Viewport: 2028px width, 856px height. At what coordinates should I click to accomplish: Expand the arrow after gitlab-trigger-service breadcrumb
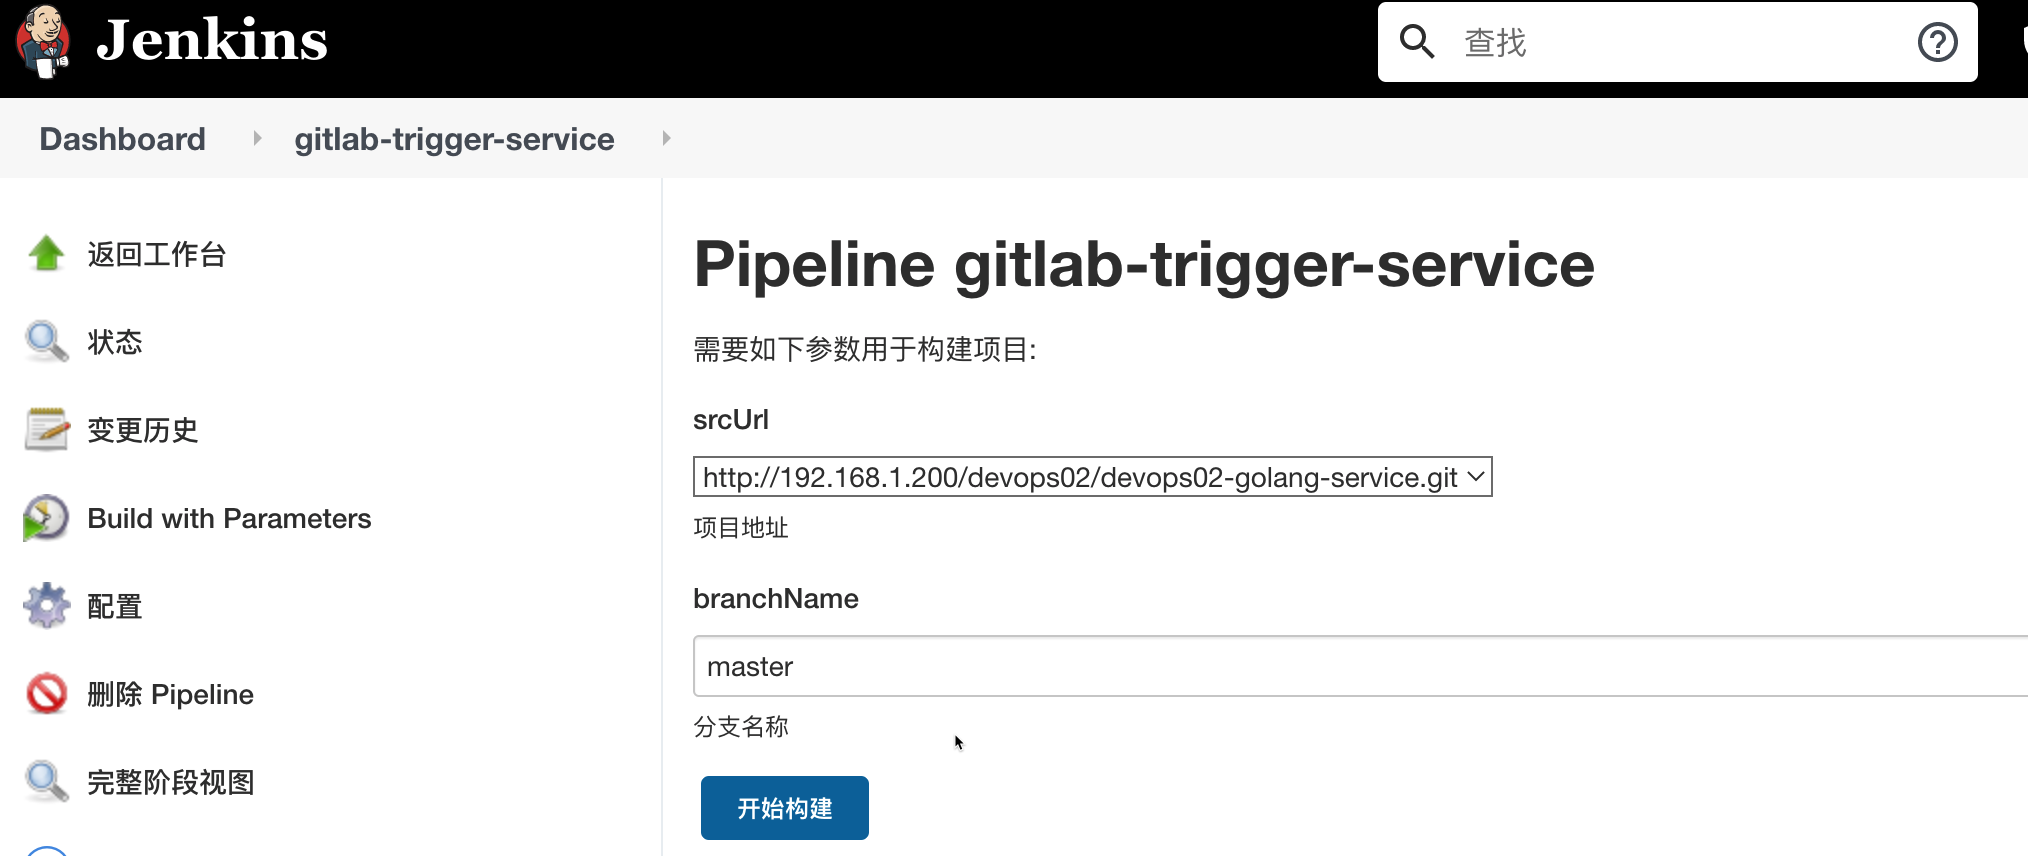pos(666,138)
